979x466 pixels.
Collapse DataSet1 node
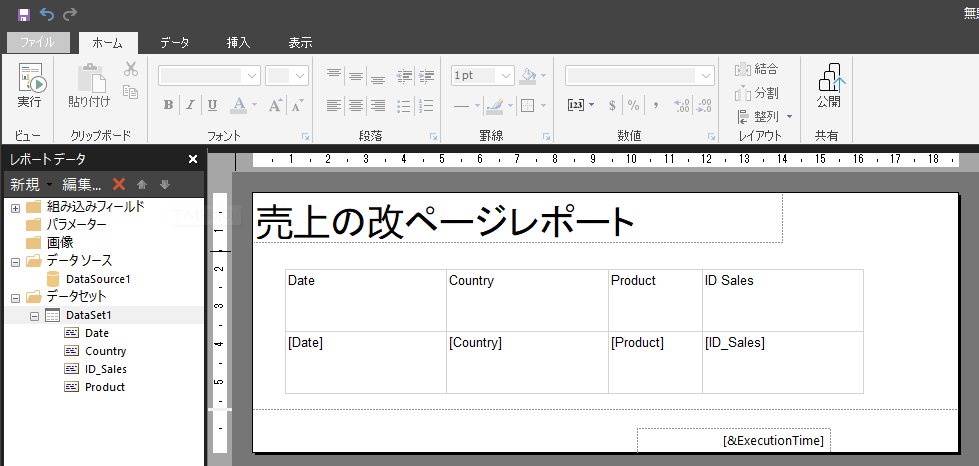pyautogui.click(x=34, y=316)
